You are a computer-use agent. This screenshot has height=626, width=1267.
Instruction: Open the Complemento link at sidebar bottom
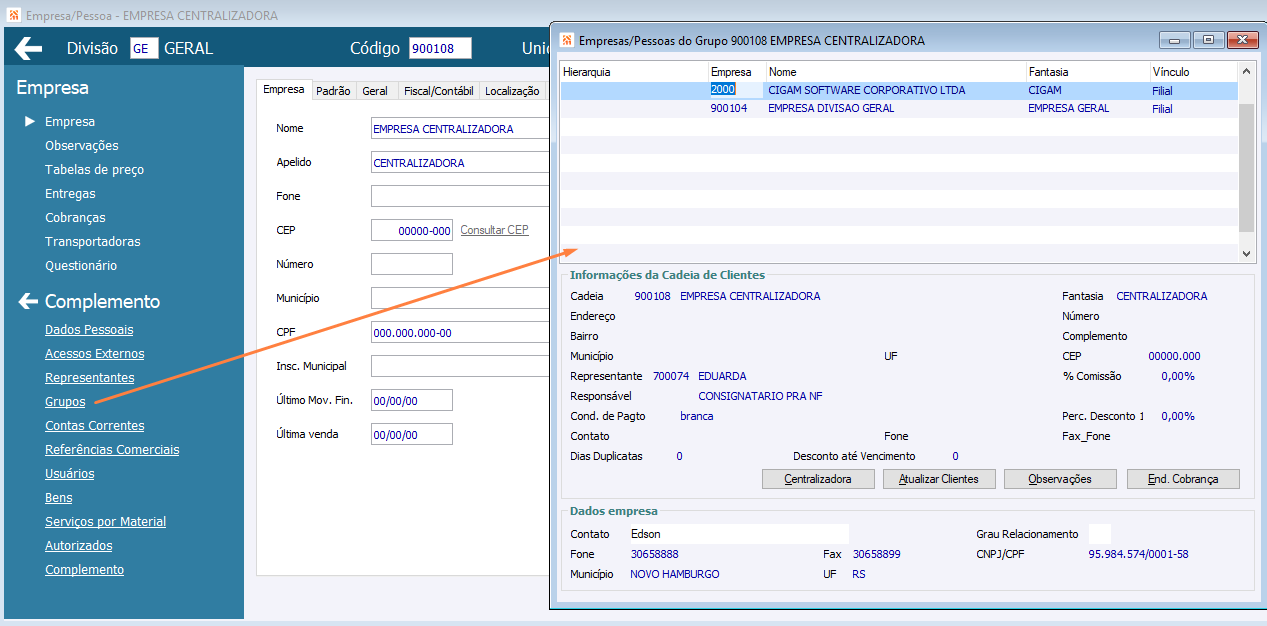point(85,570)
